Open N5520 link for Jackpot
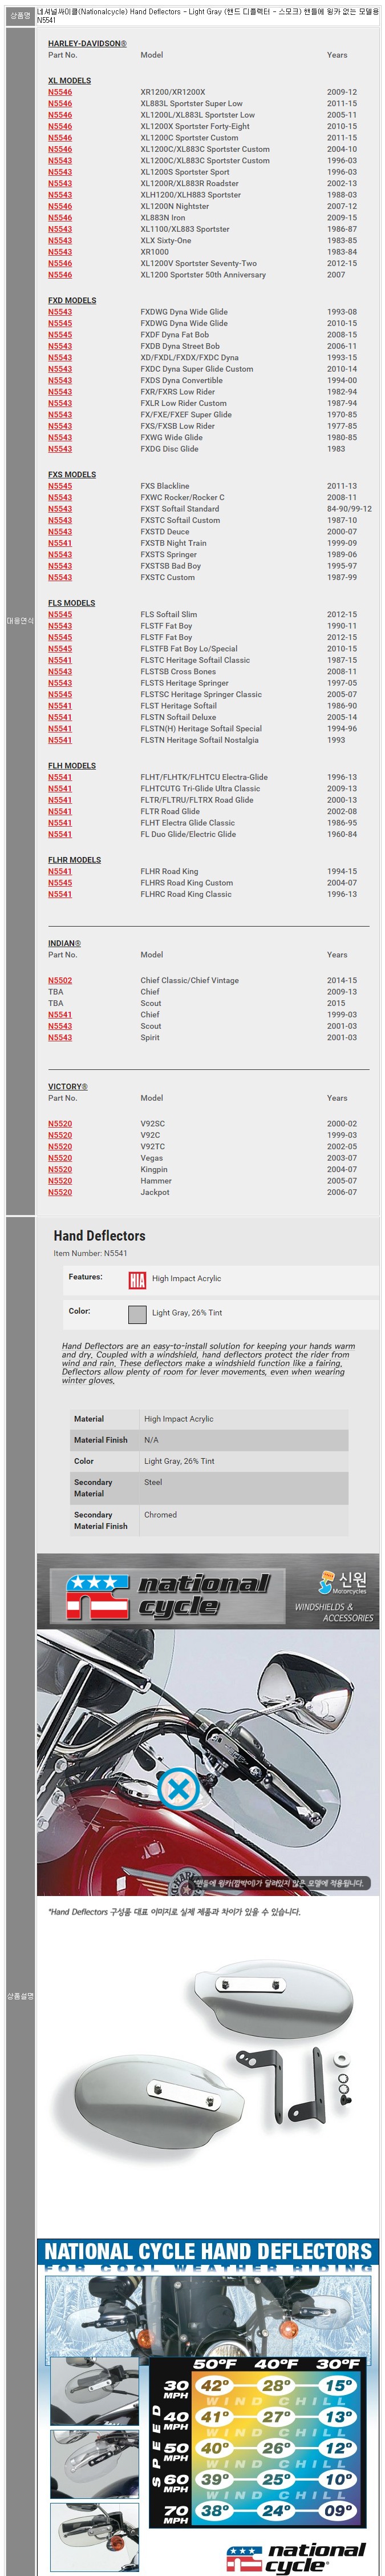 60,1192
